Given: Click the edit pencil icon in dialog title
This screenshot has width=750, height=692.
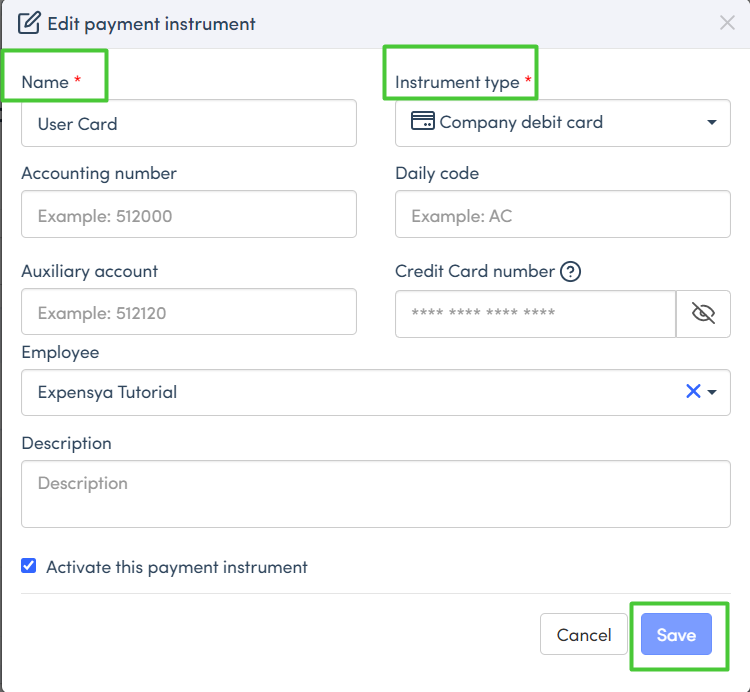Looking at the screenshot, I should (30, 23).
